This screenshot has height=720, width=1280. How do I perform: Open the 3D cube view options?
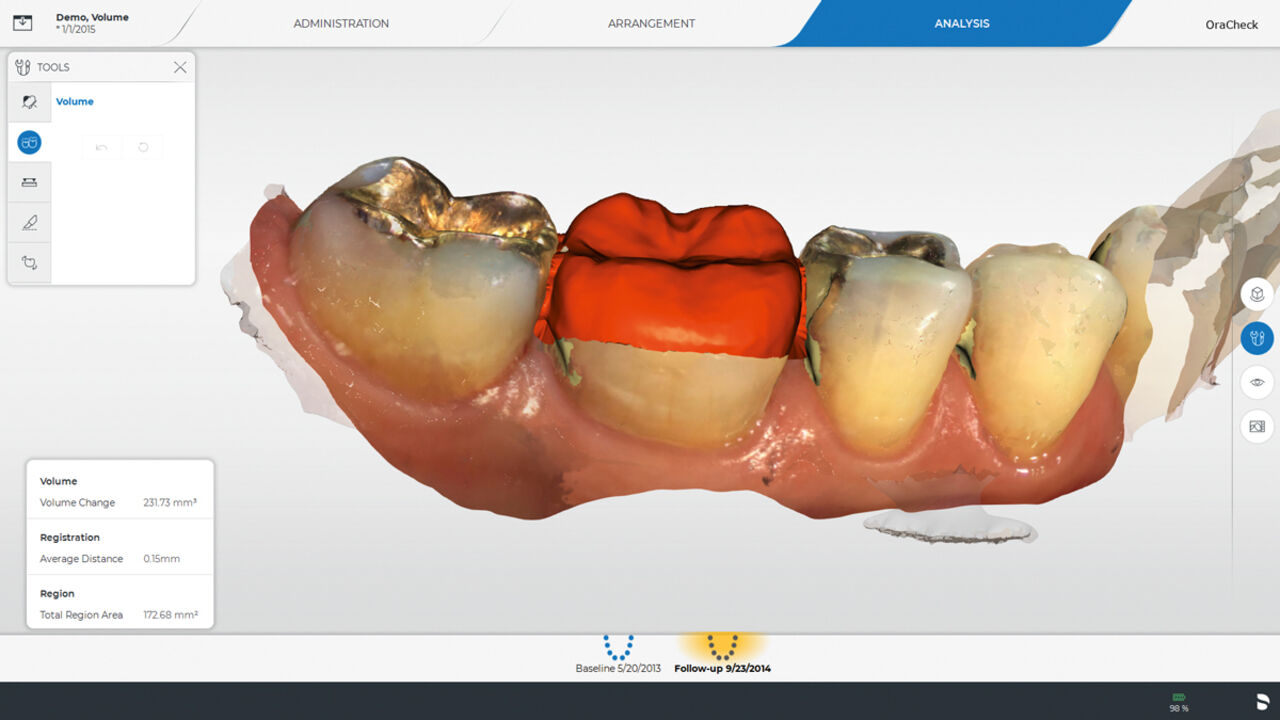tap(1257, 295)
